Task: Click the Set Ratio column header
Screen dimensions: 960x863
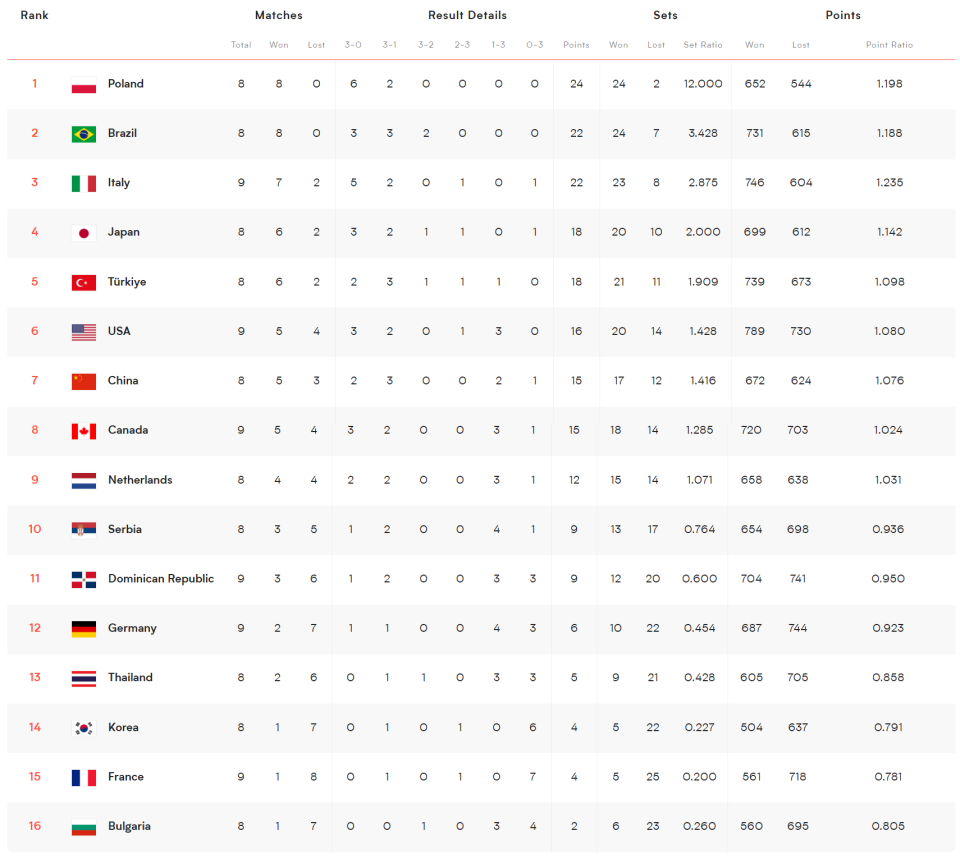Action: click(703, 45)
